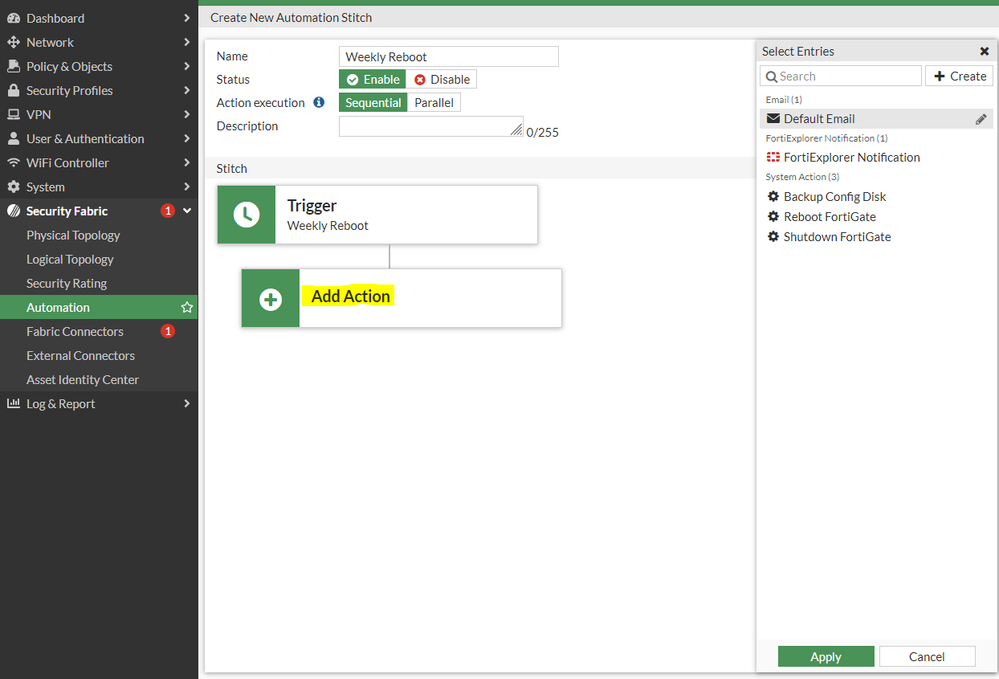This screenshot has height=679, width=999.
Task: Collapse the Security Fabric menu chevron
Action: 187,211
